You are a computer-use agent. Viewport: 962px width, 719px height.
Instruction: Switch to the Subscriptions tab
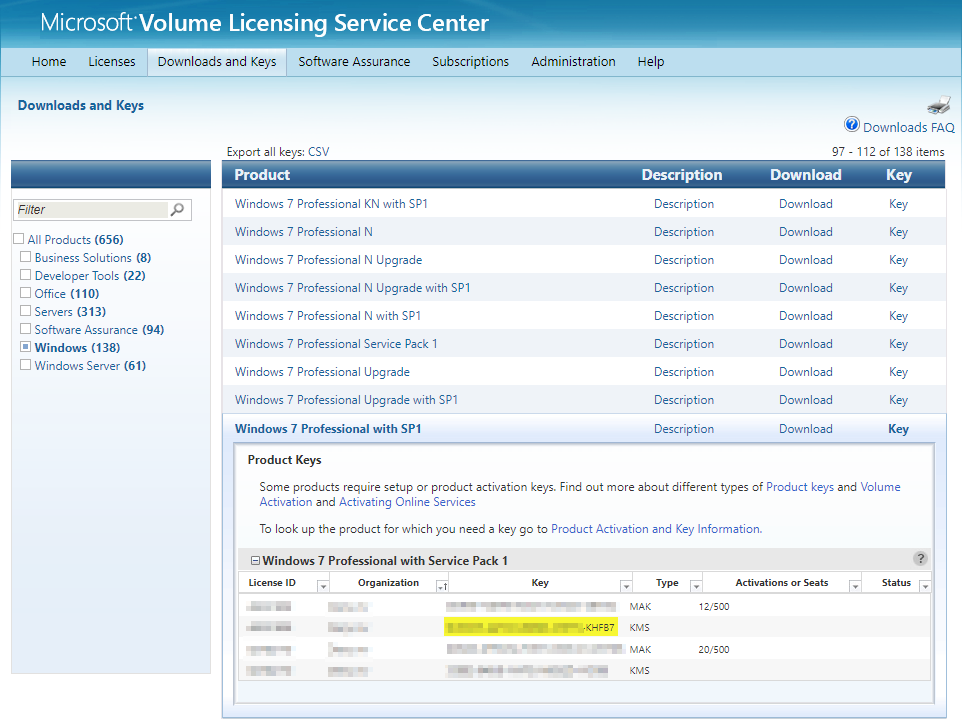pyautogui.click(x=471, y=61)
